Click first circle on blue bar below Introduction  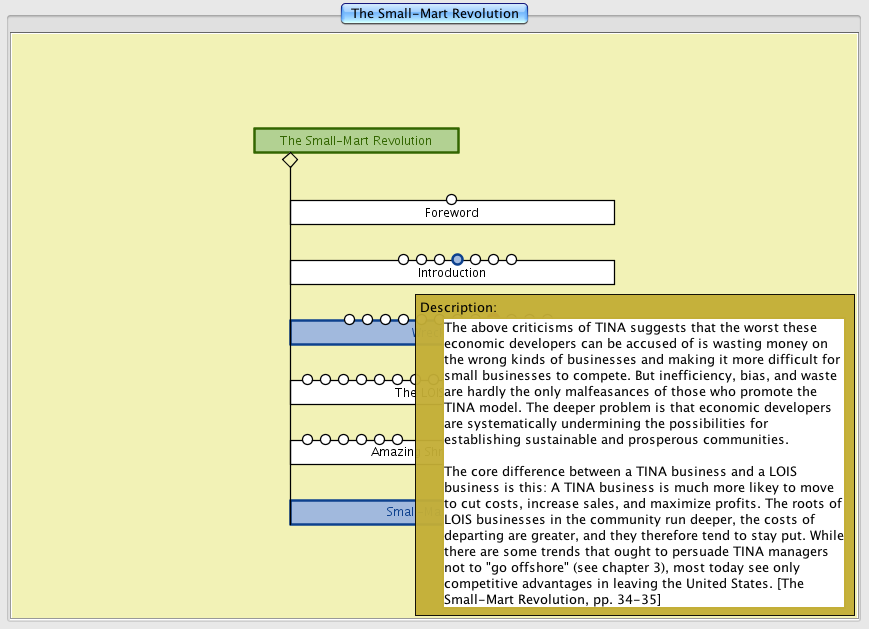(349, 320)
